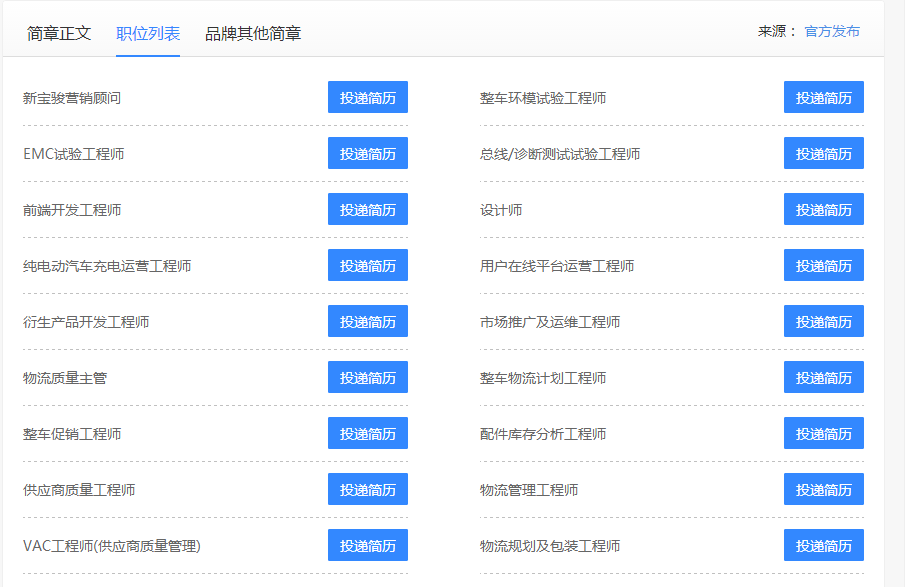Image resolution: width=919 pixels, height=587 pixels.
Task: Apply for 整车促销工程师 job
Action: (367, 434)
